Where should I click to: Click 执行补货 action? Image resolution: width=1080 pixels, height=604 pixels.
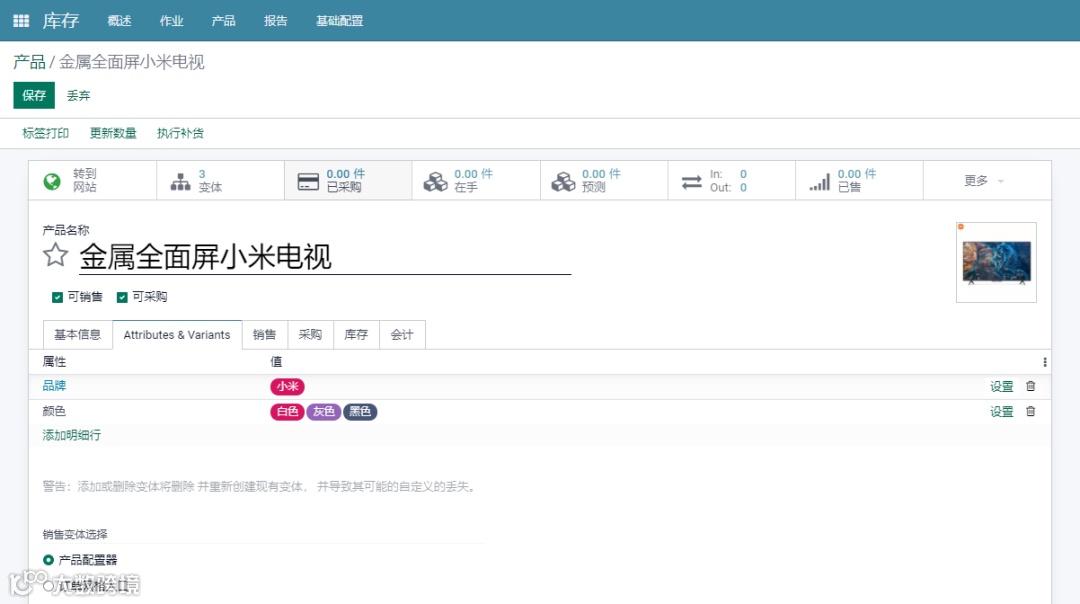point(180,134)
